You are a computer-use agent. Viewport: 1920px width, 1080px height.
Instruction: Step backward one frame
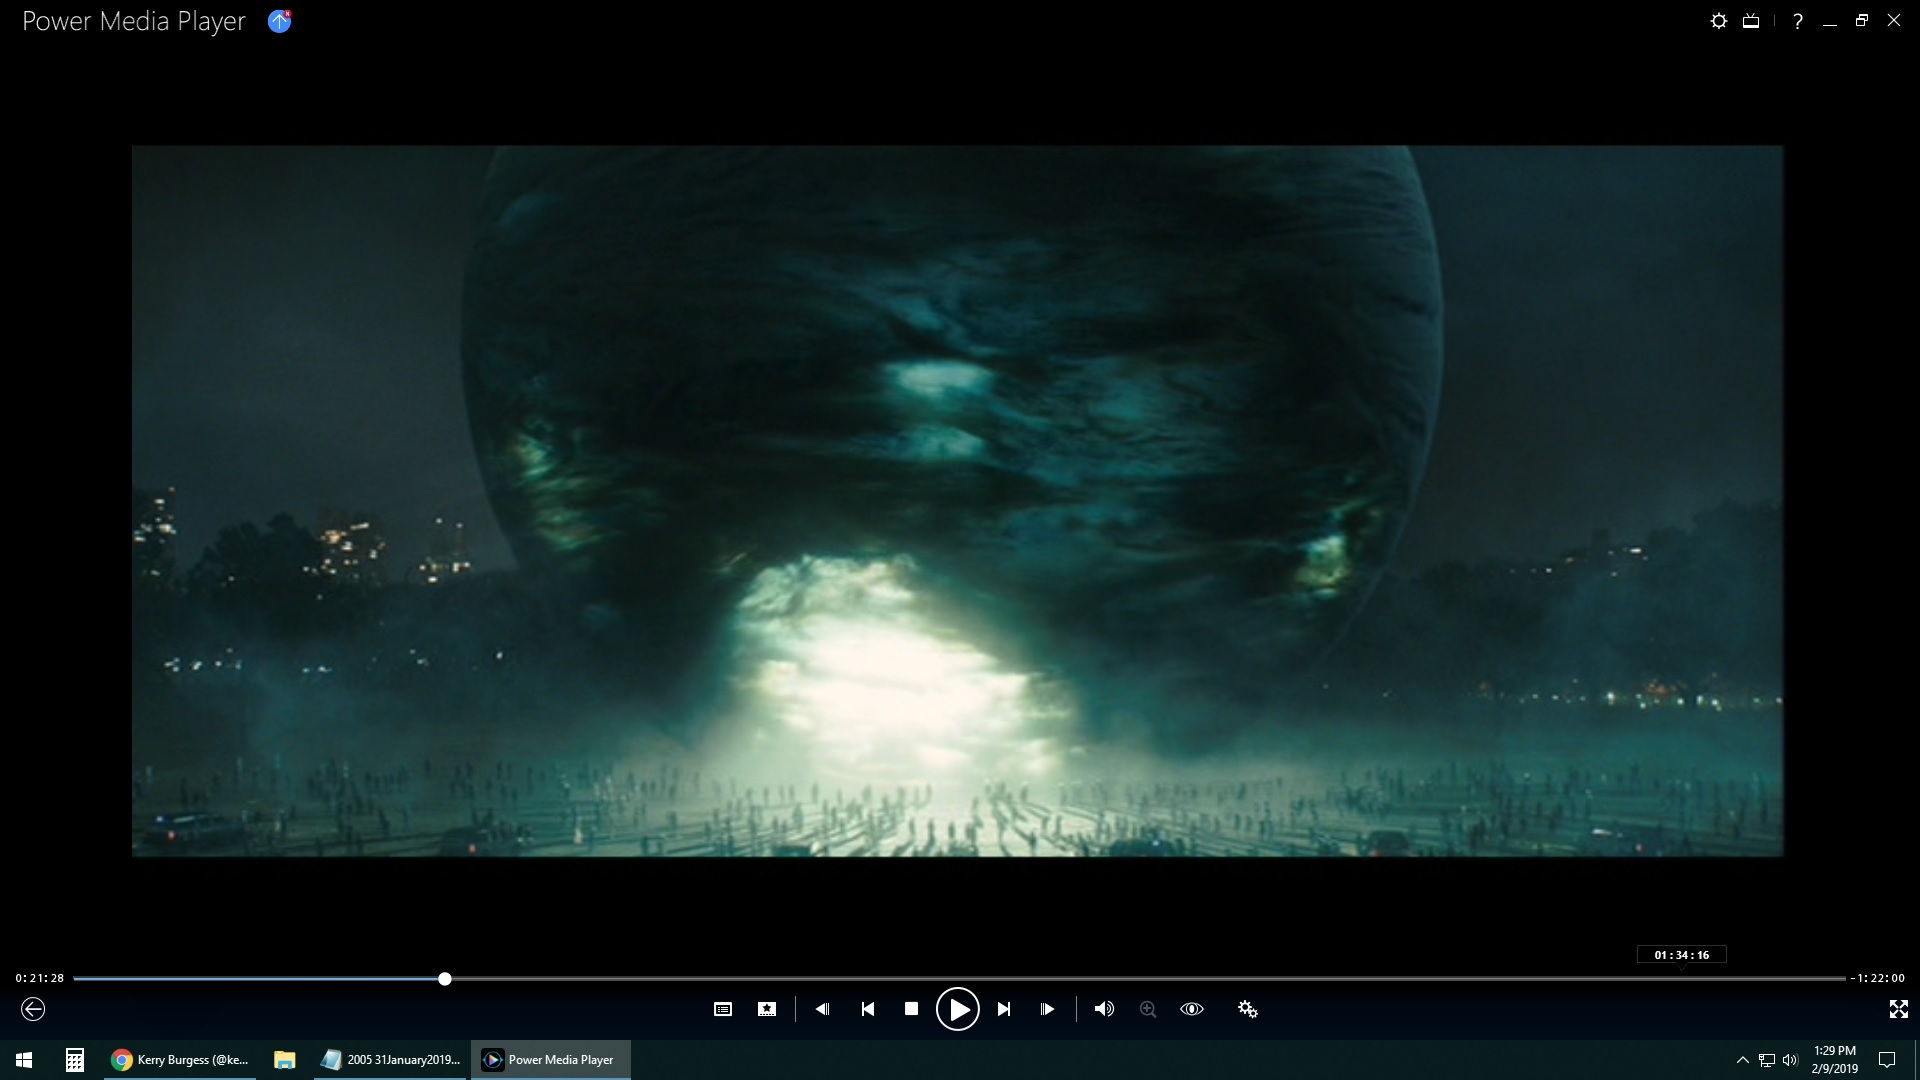pyautogui.click(x=822, y=1009)
